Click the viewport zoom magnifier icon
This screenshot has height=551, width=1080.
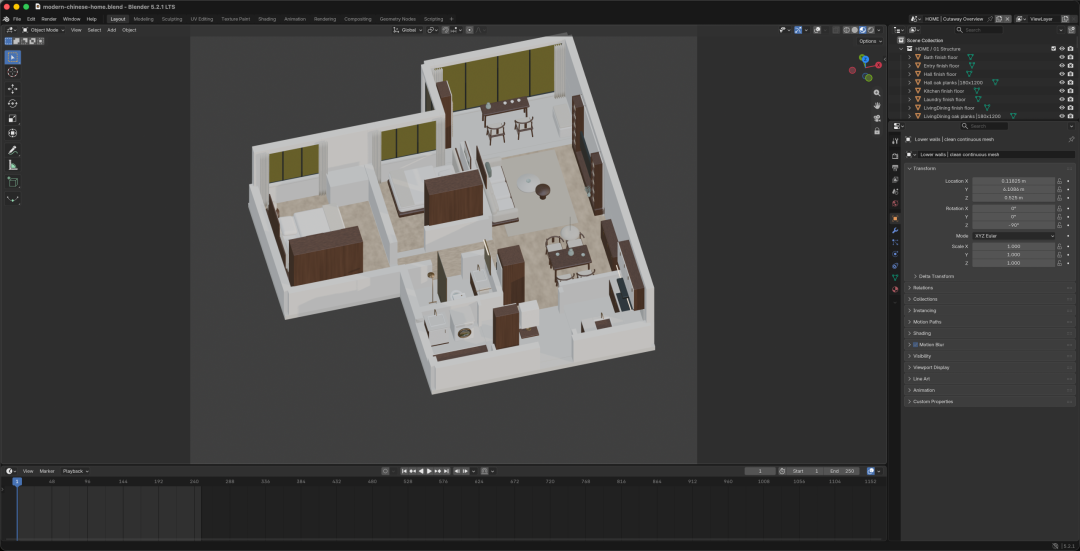click(x=877, y=93)
